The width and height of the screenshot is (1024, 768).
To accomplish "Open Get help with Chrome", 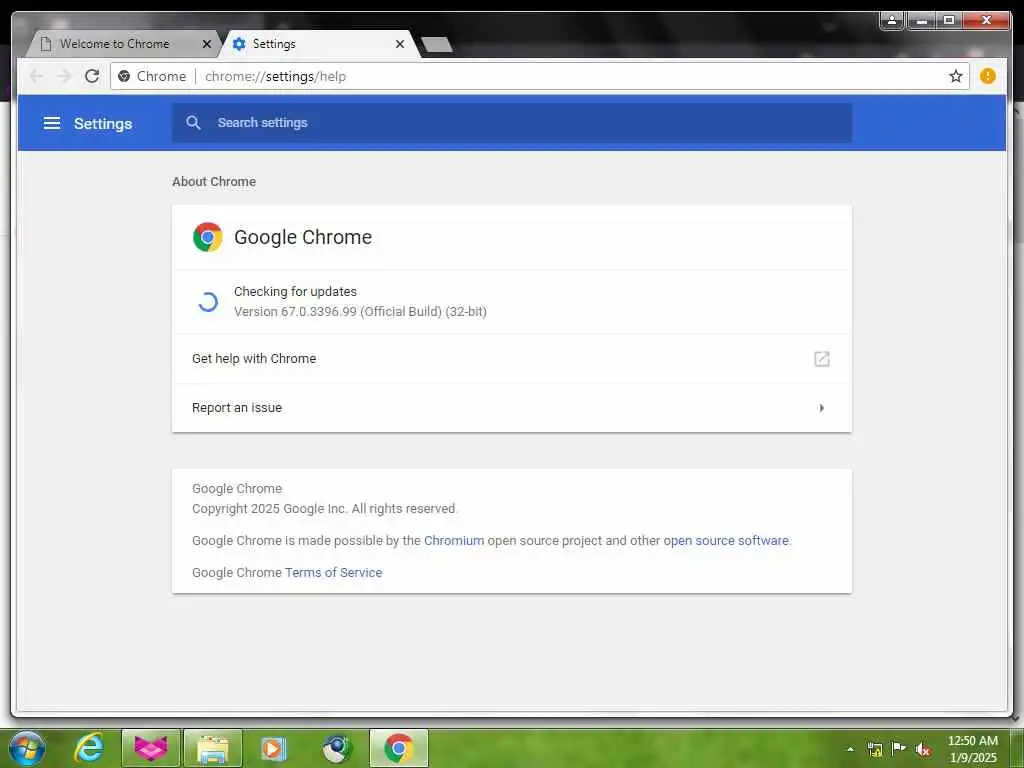I will pyautogui.click(x=512, y=359).
